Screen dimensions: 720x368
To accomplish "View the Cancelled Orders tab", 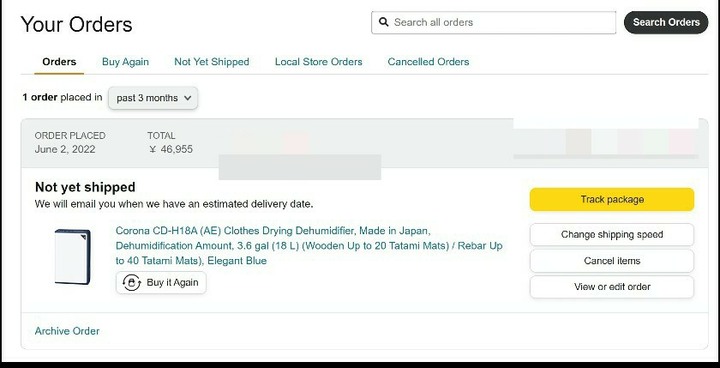I will pos(428,62).
